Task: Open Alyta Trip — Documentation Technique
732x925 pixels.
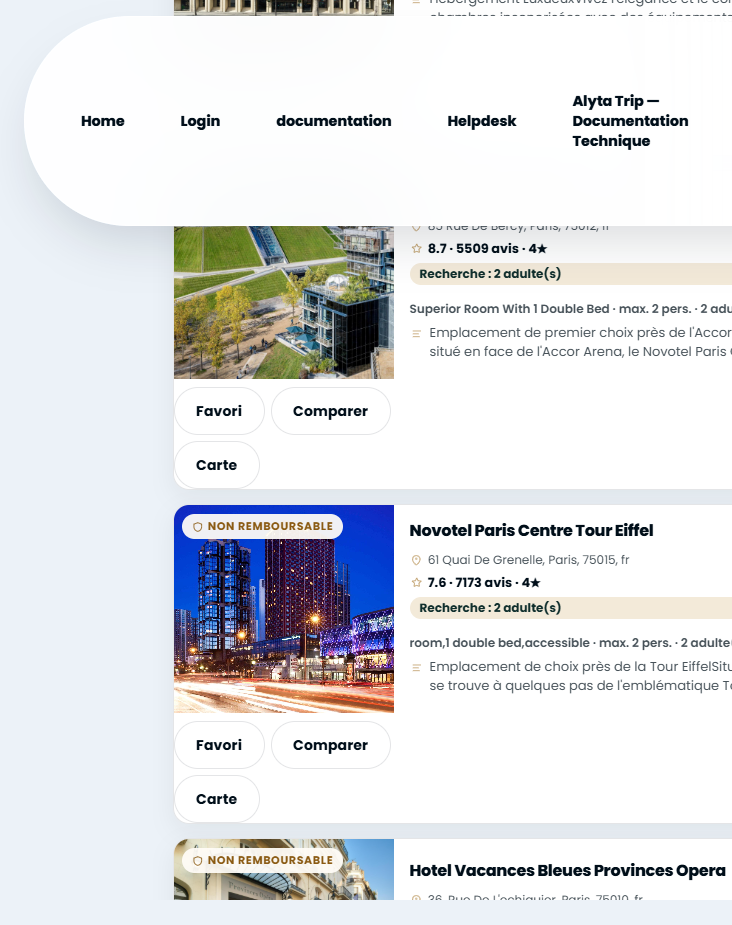Action: [630, 121]
